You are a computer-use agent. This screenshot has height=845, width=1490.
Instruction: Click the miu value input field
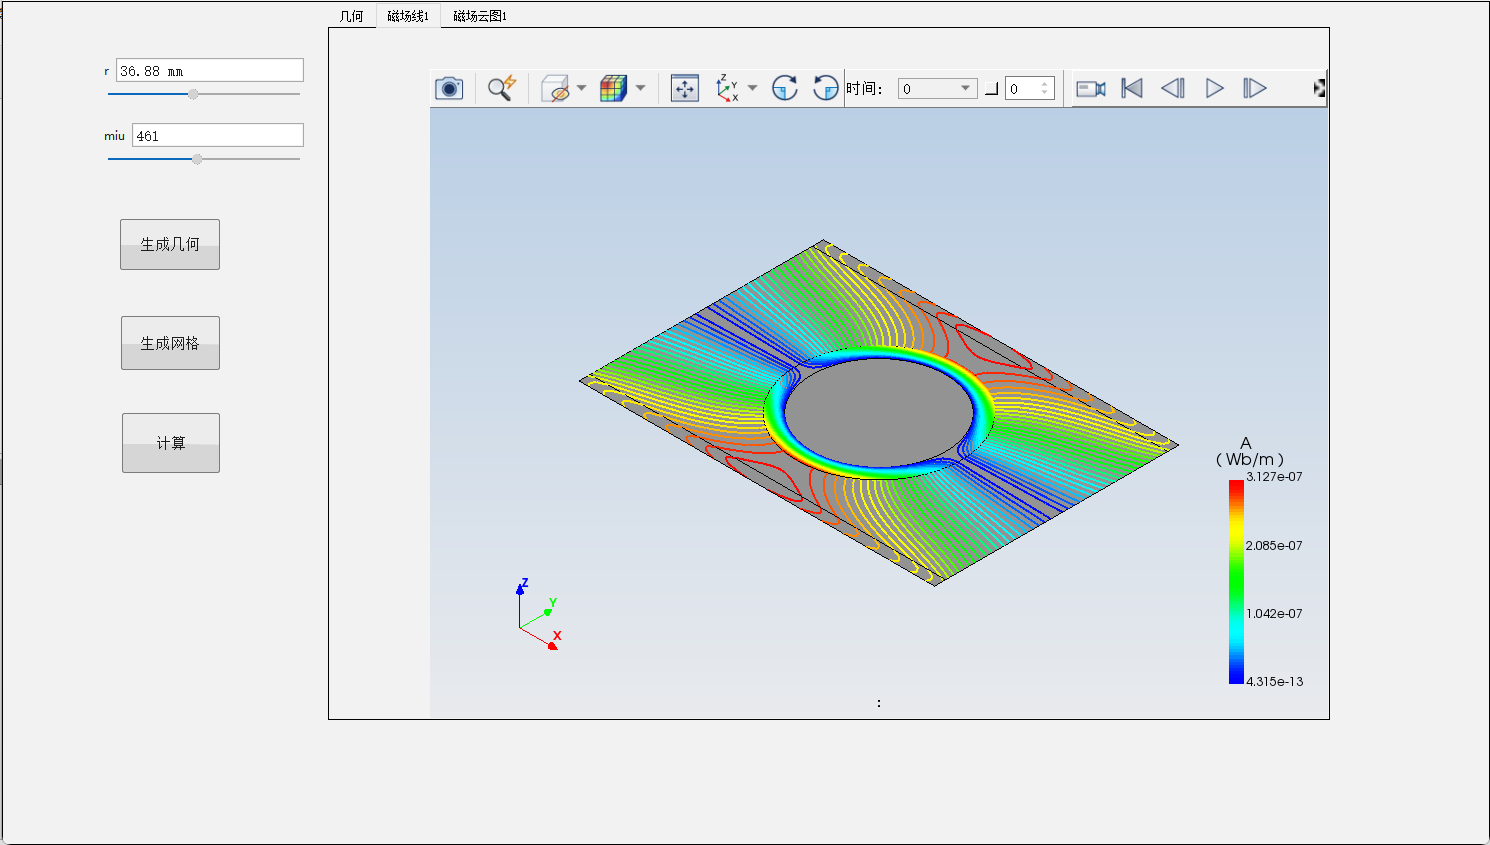click(218, 135)
